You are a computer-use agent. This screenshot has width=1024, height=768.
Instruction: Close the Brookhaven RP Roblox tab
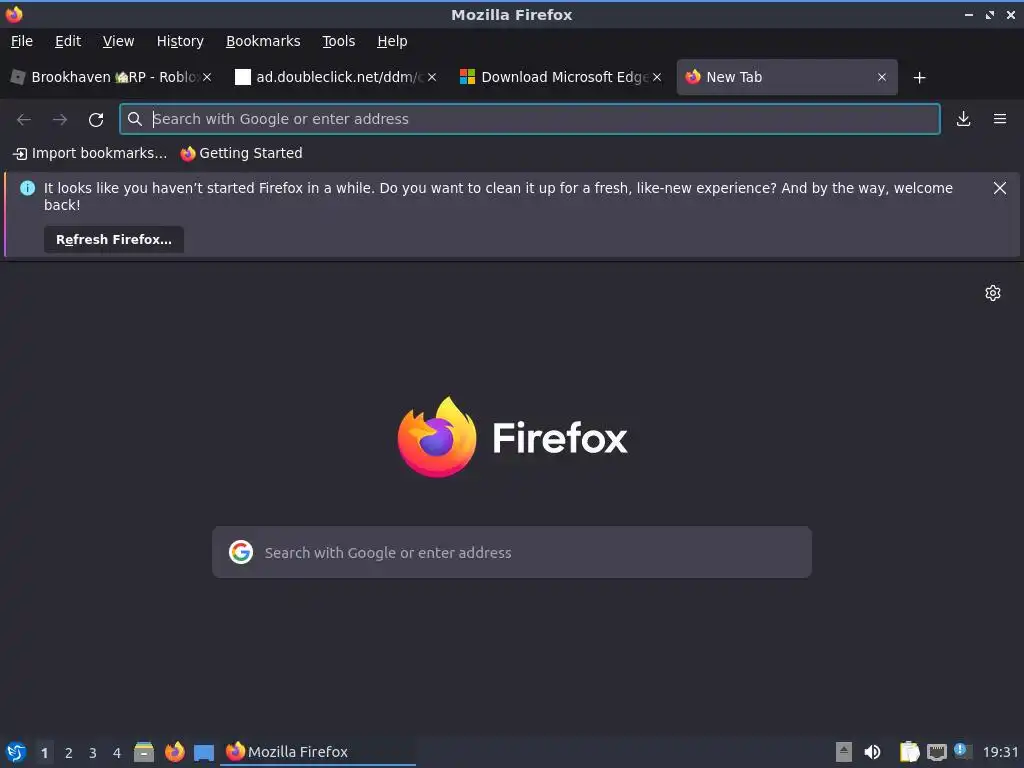(207, 77)
